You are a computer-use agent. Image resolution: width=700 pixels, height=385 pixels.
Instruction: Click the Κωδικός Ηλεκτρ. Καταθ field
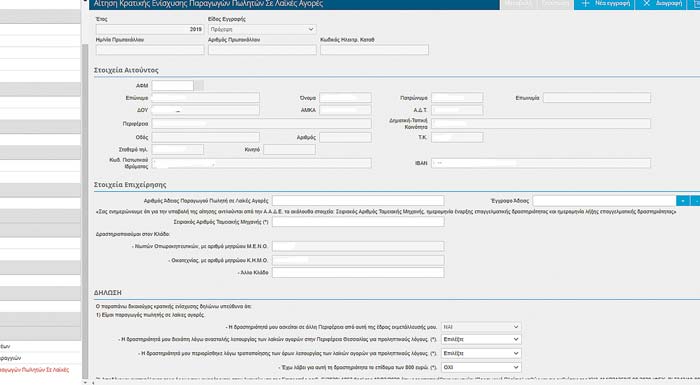point(374,50)
